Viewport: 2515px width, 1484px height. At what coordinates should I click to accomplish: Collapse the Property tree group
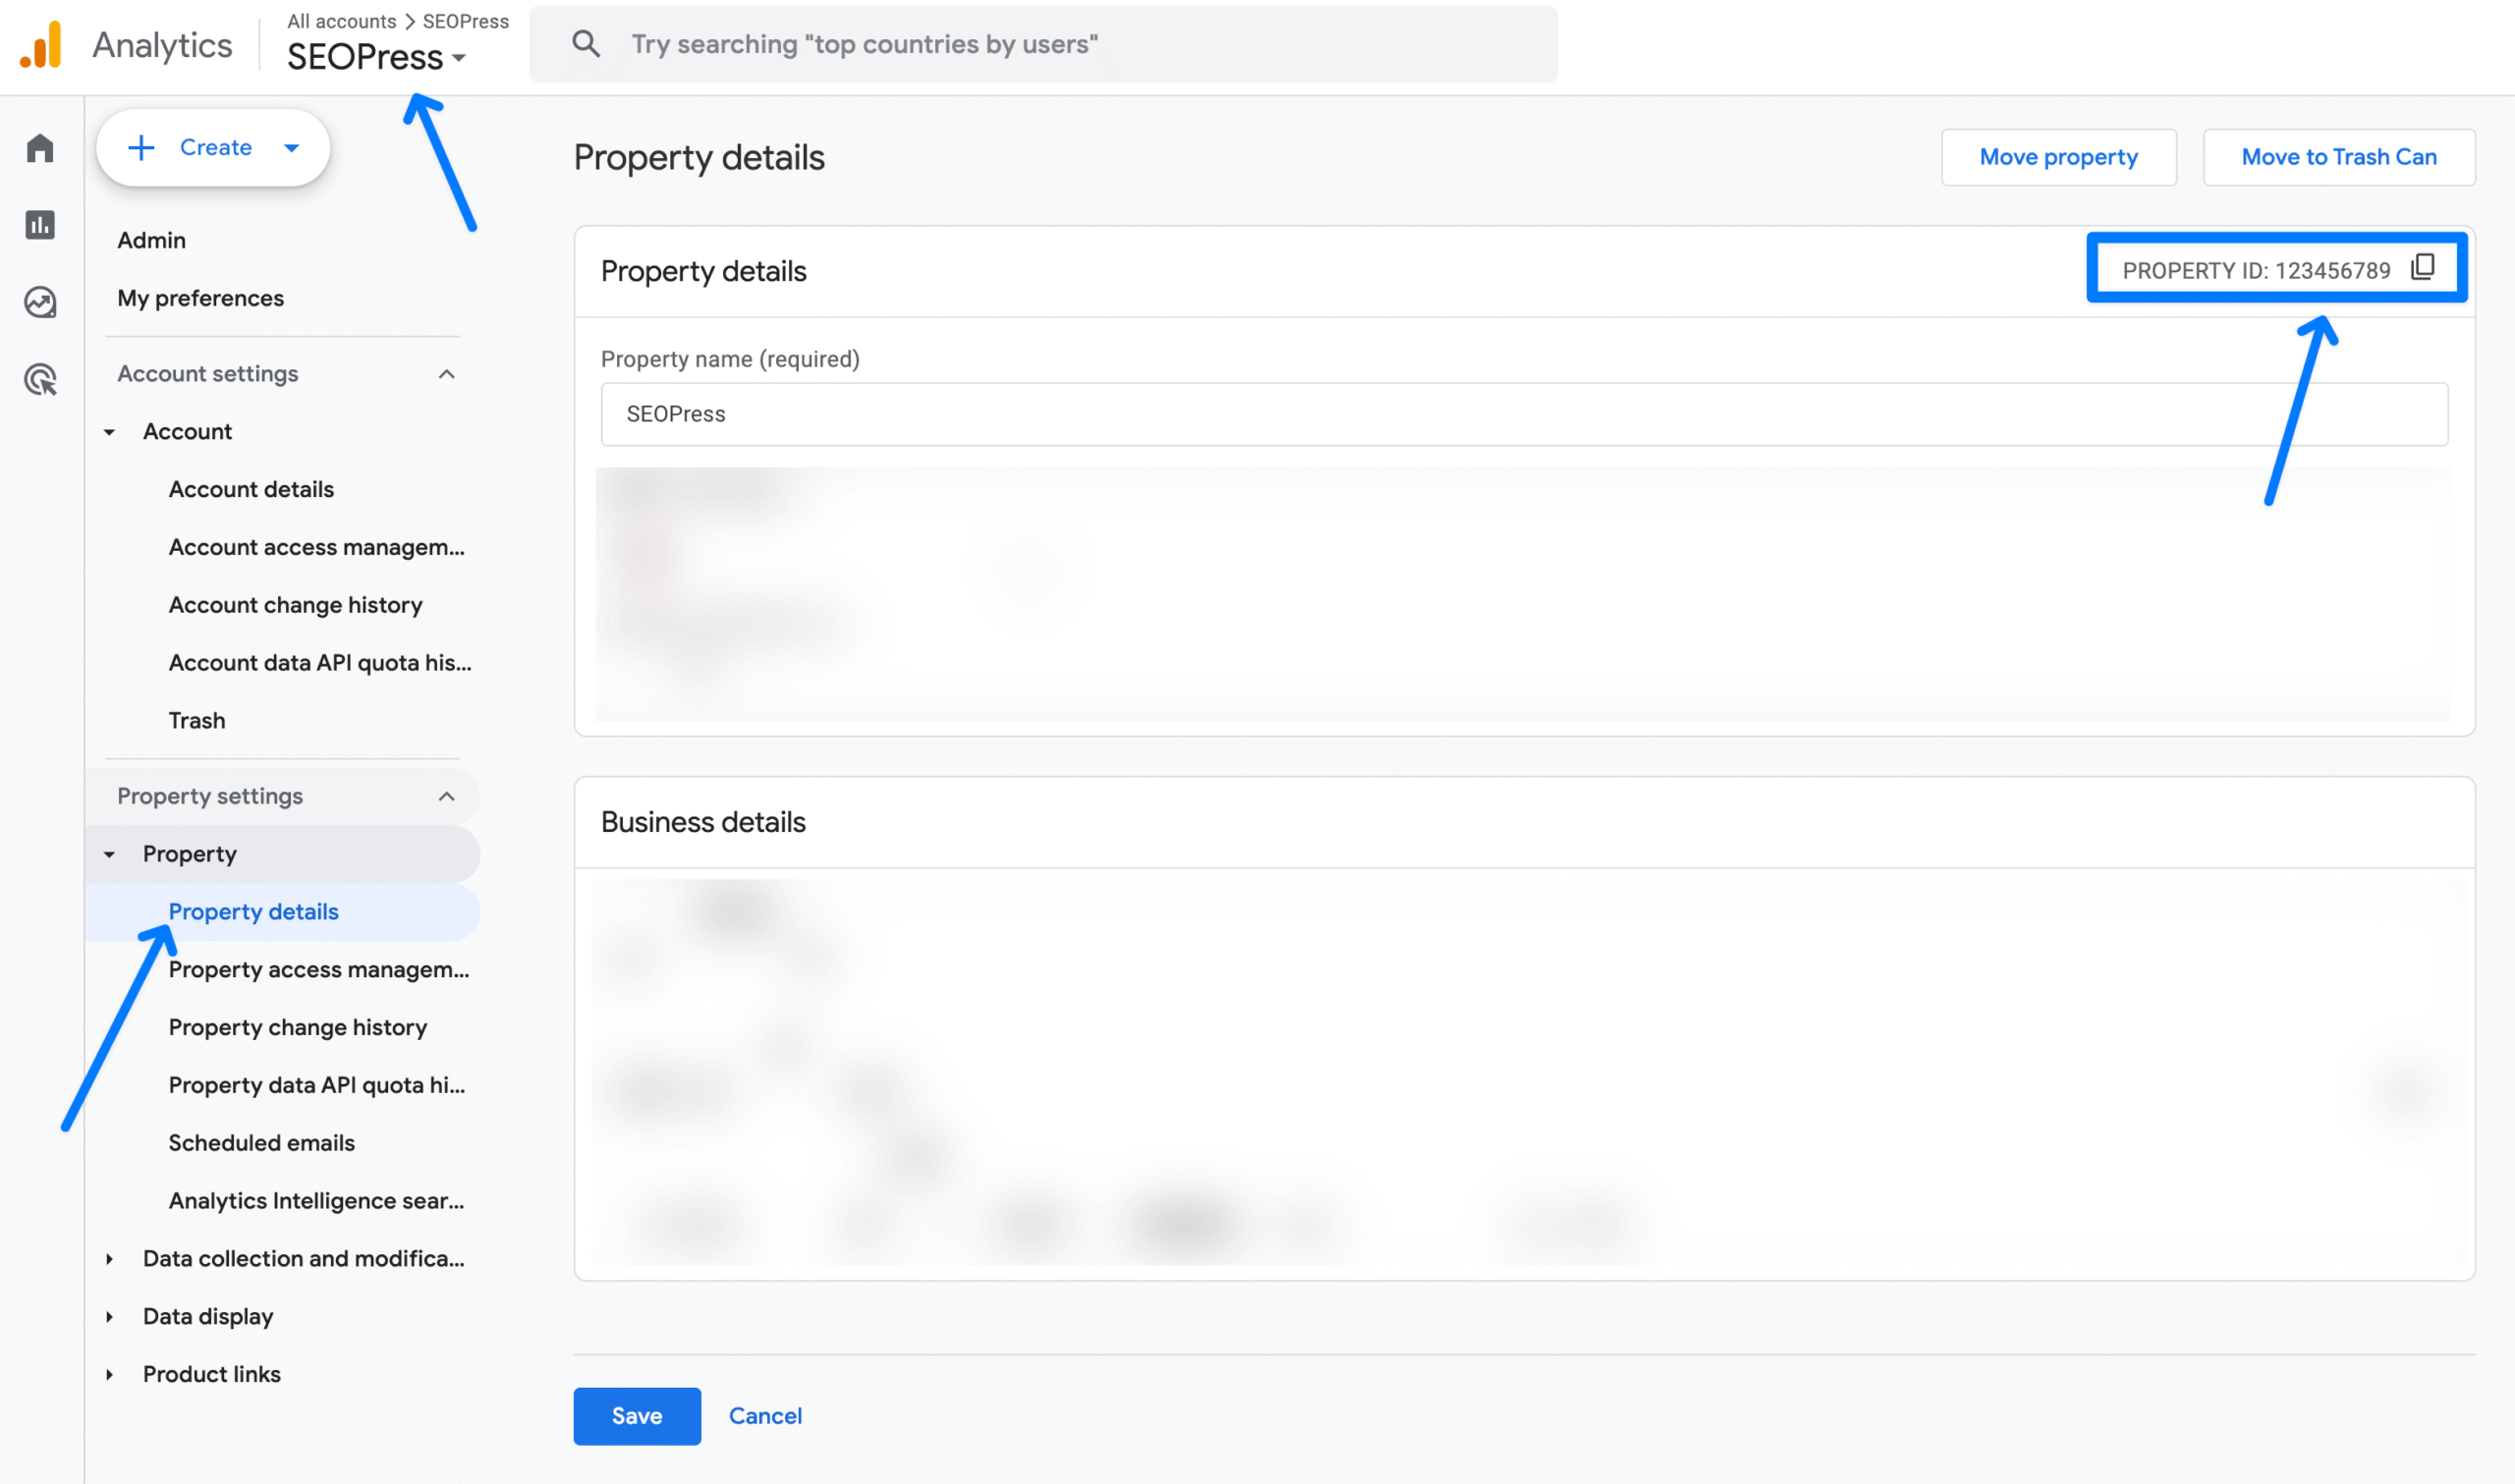[x=110, y=855]
